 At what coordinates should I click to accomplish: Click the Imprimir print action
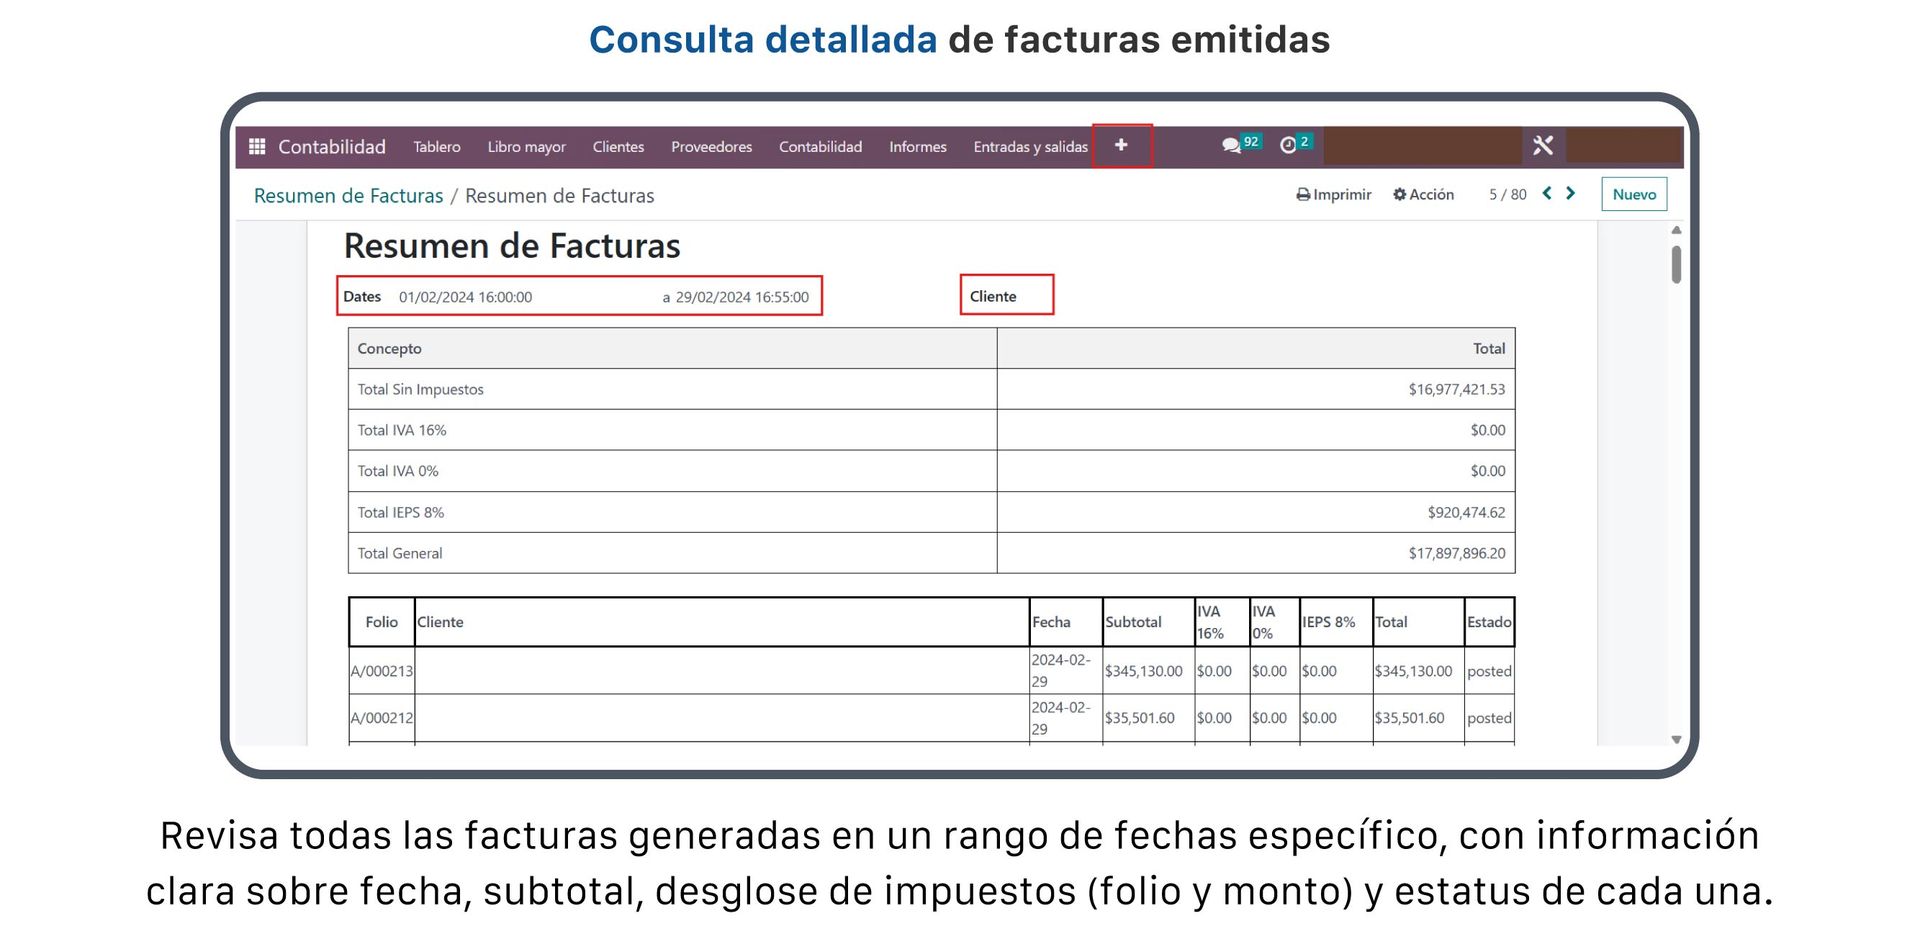tap(1334, 194)
